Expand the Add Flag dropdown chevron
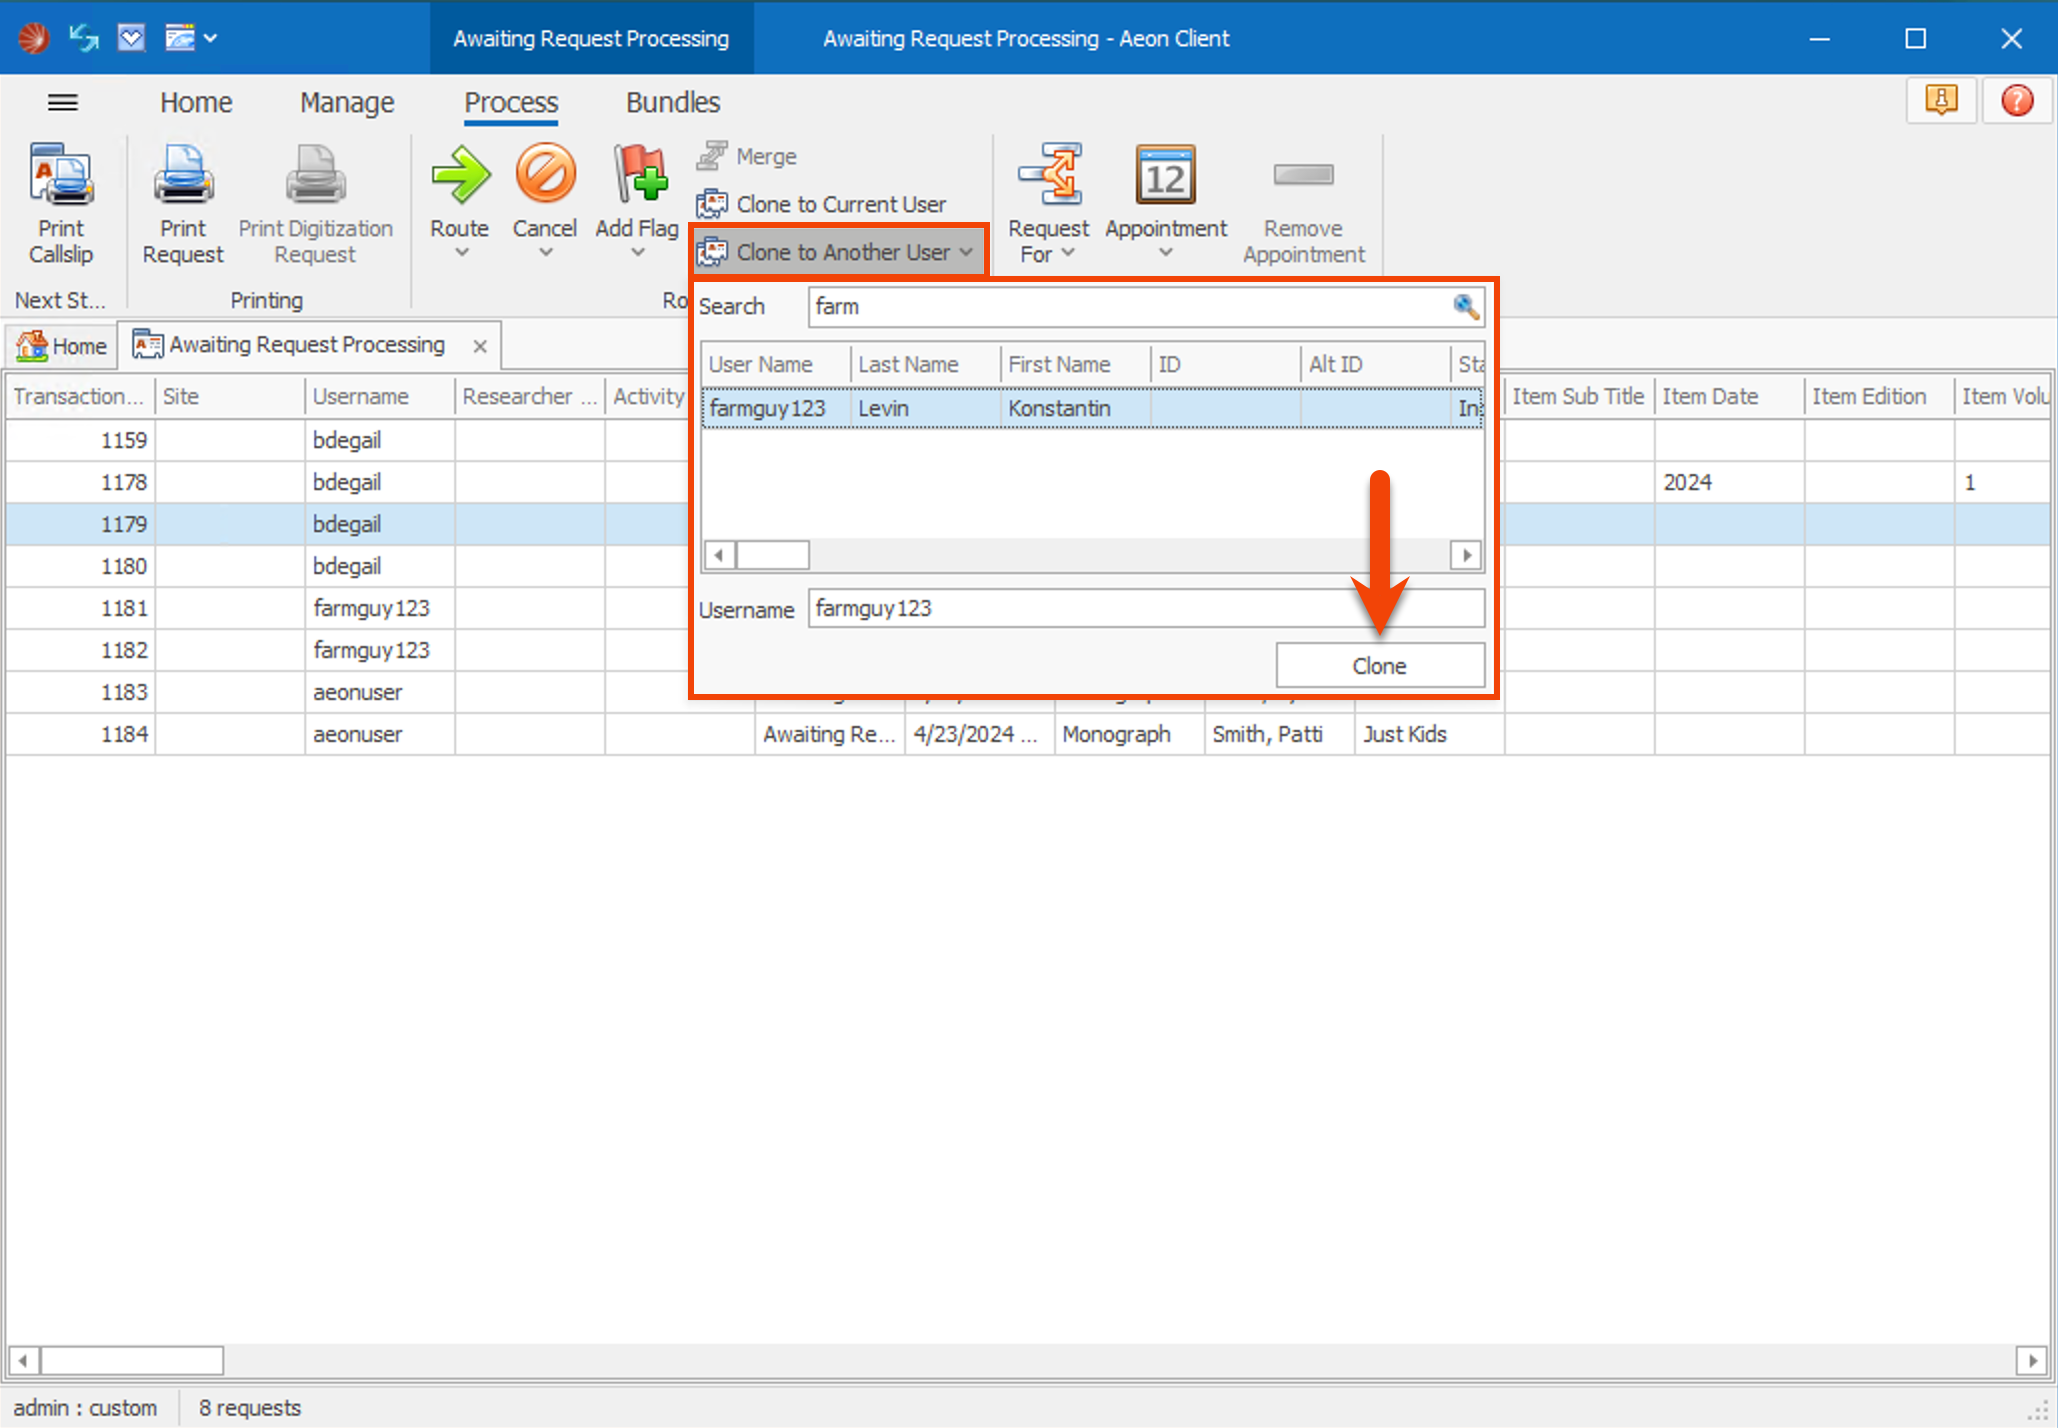The height and width of the screenshot is (1428, 2058). tap(638, 253)
